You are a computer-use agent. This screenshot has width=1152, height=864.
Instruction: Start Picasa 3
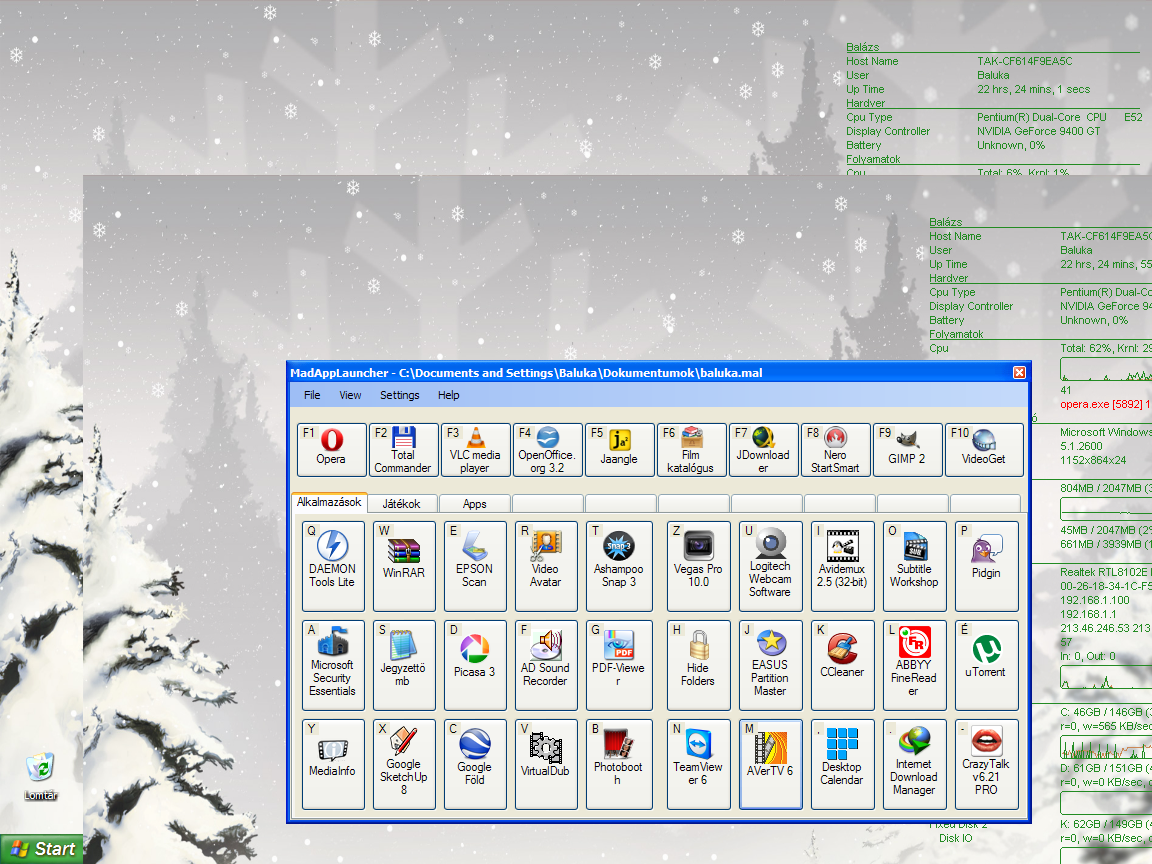tap(475, 665)
